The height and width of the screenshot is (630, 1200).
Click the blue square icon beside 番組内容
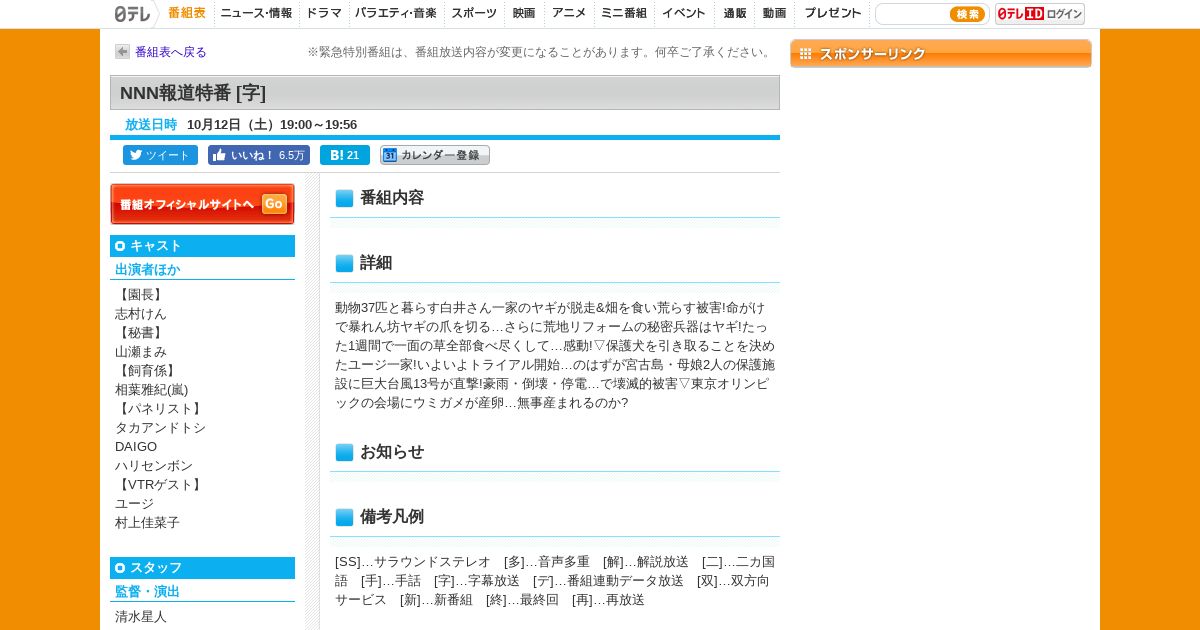(344, 198)
